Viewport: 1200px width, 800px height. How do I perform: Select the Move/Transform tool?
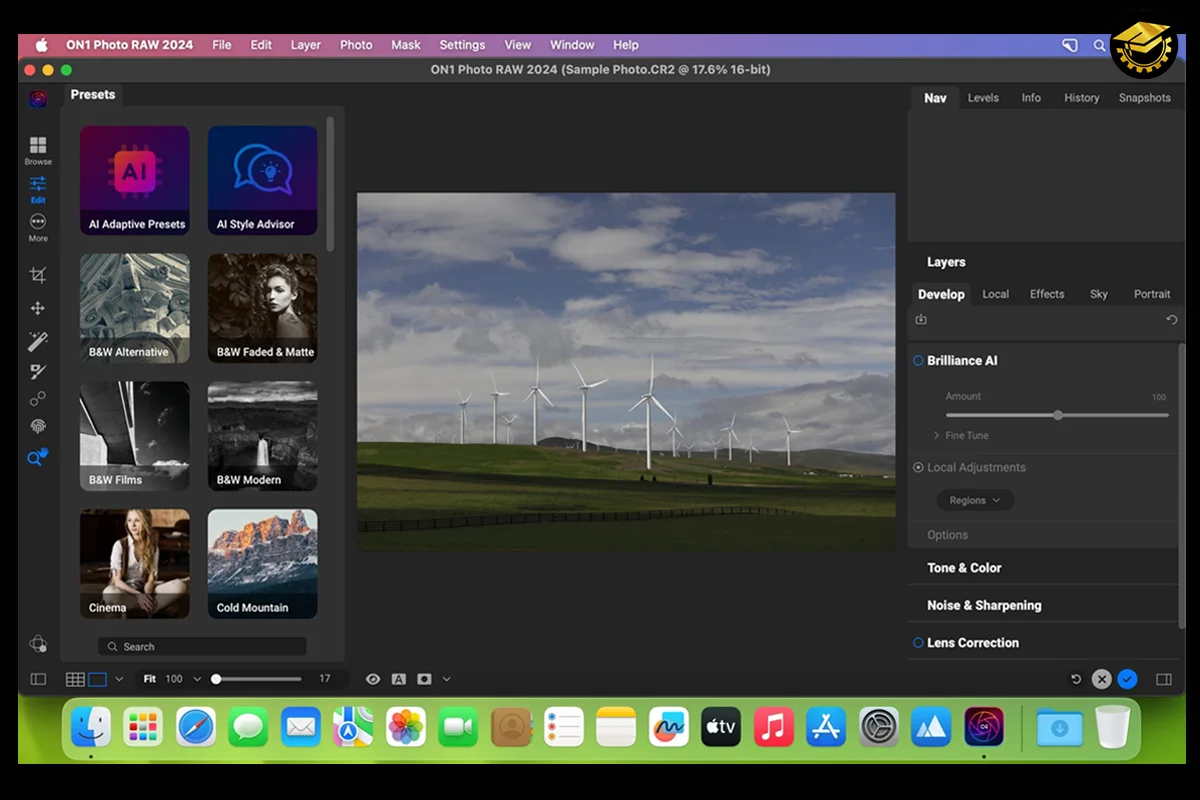coord(38,309)
